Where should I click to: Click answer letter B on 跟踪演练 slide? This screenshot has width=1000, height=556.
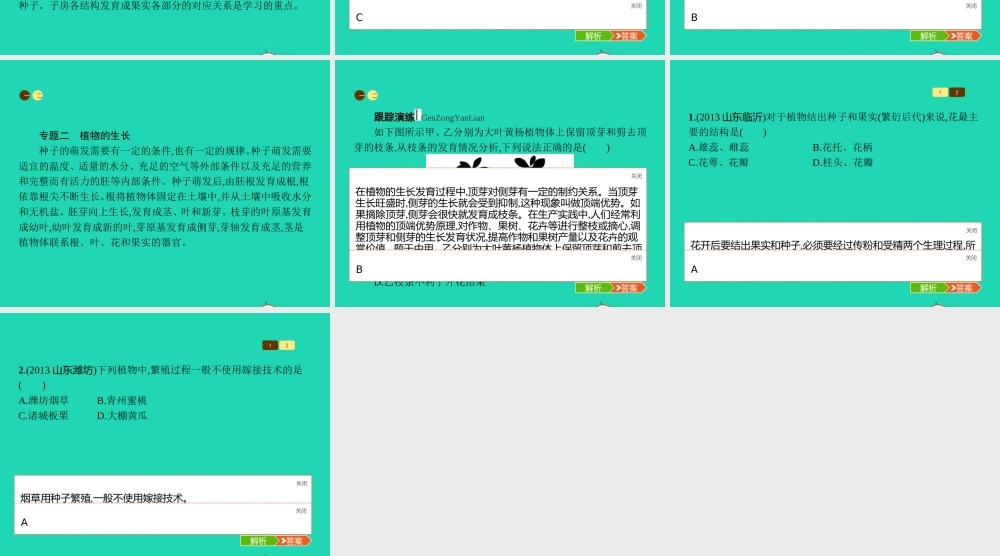point(359,269)
